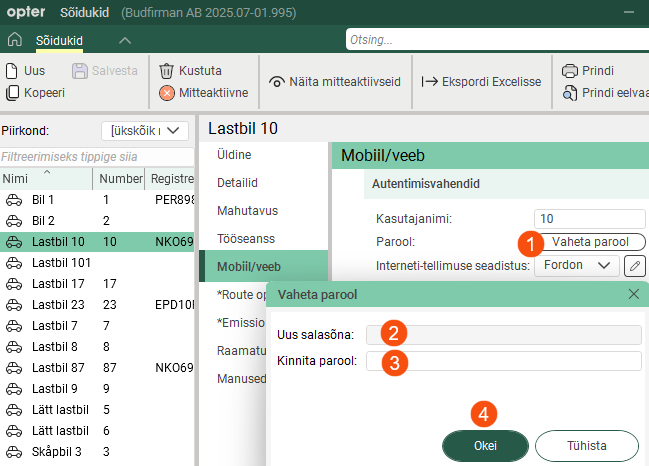Viewport: 649px width, 466px height.
Task: Click the Vaheta parool button
Action: pos(590,242)
